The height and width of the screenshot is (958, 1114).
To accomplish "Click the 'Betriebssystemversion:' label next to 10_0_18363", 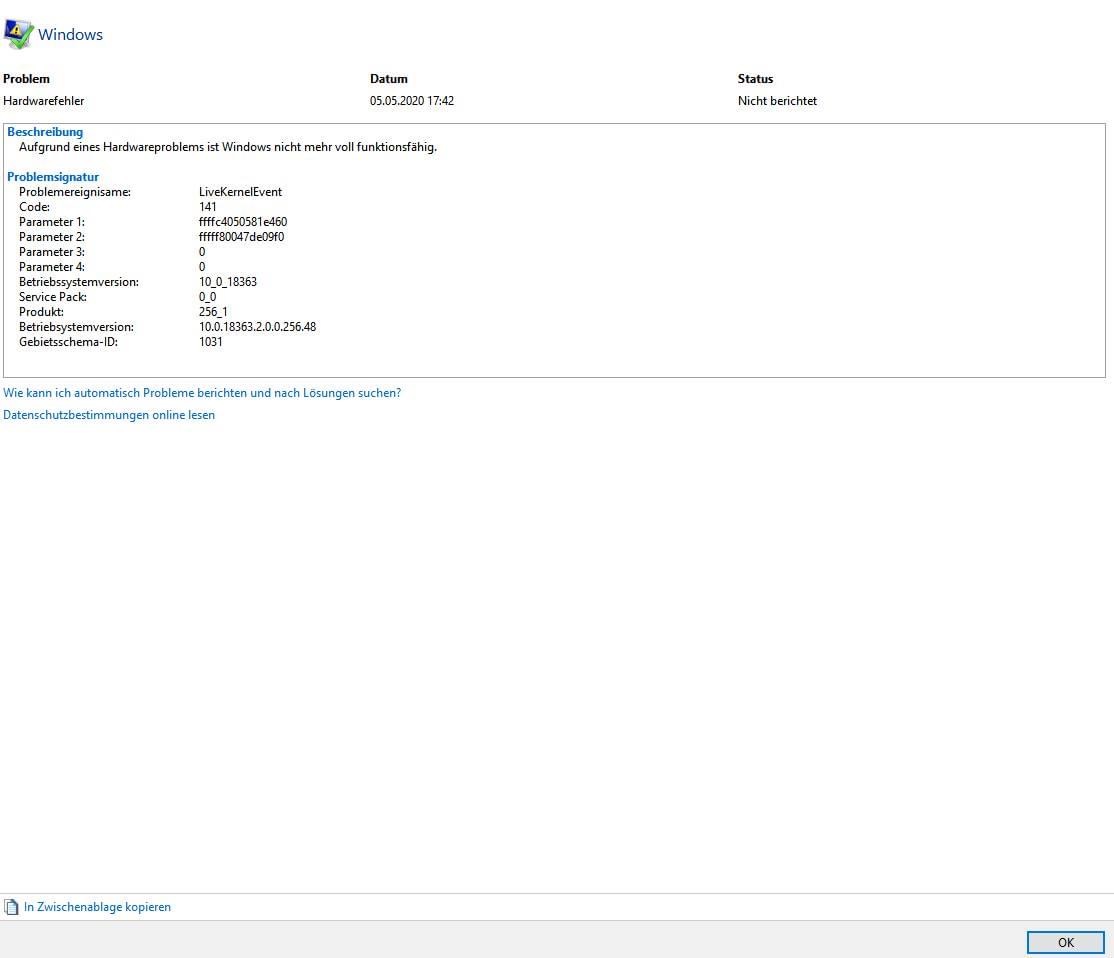I will (x=79, y=282).
